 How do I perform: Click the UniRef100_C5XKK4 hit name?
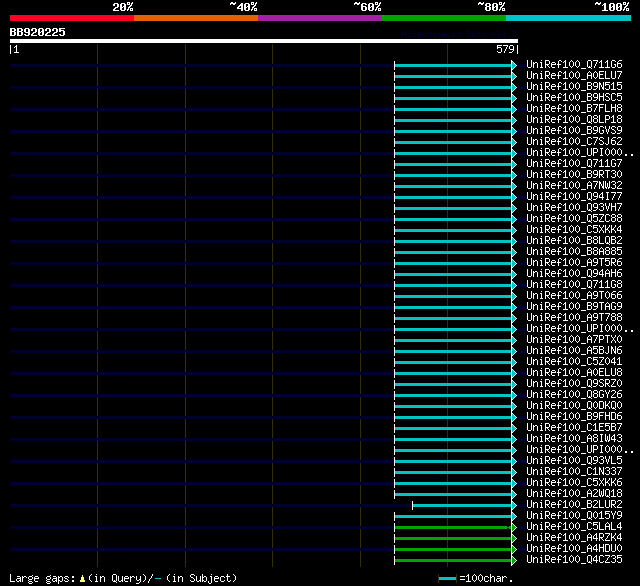point(574,230)
